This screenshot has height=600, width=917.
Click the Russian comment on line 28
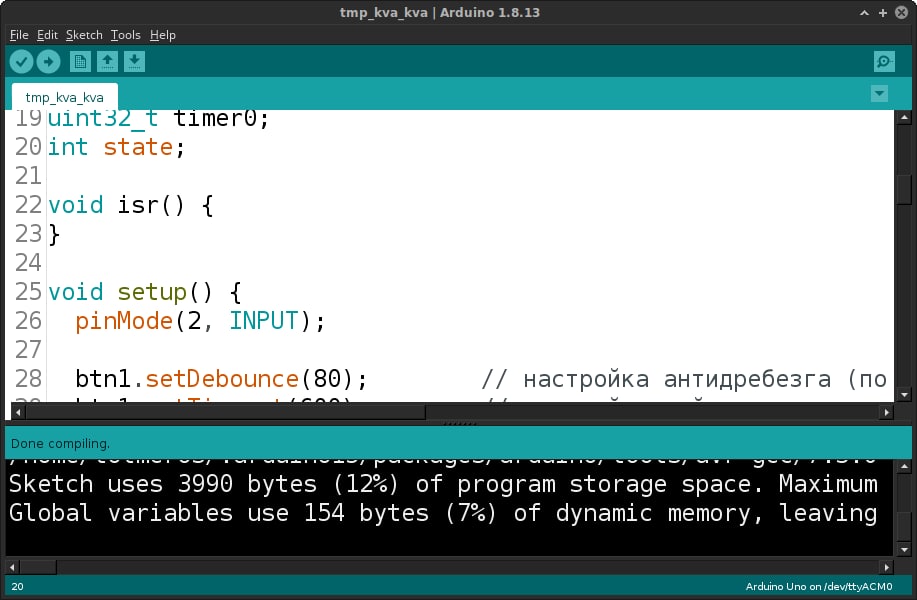[684, 379]
